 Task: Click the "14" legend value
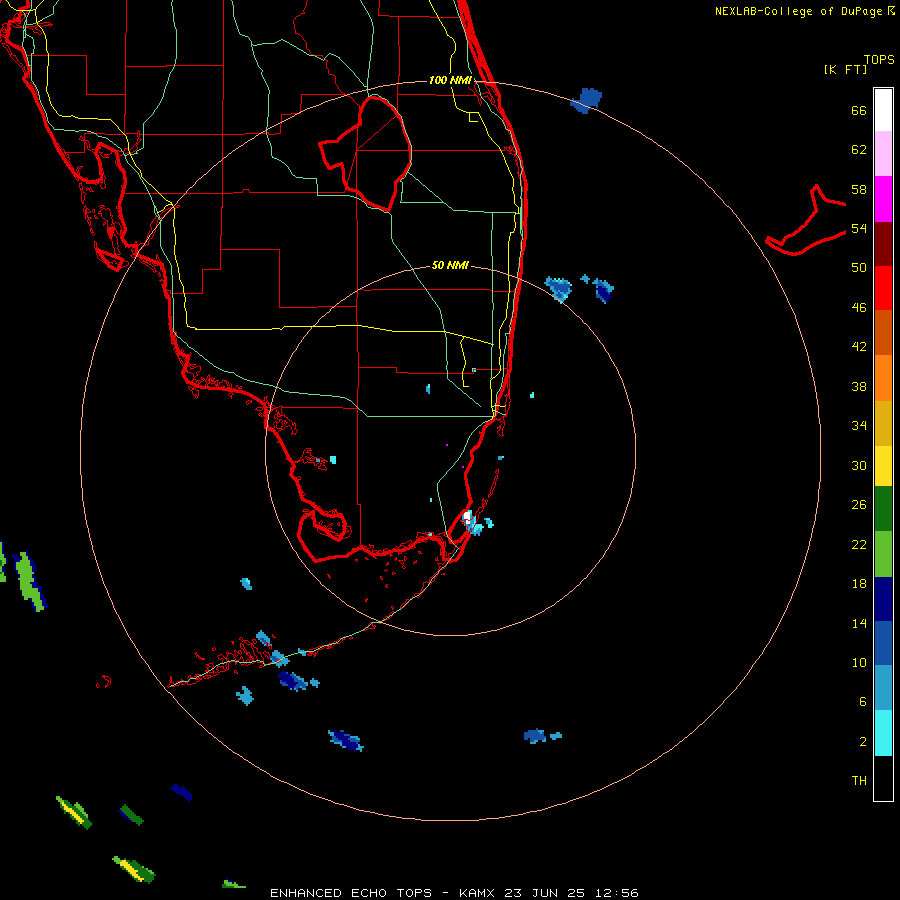point(859,623)
